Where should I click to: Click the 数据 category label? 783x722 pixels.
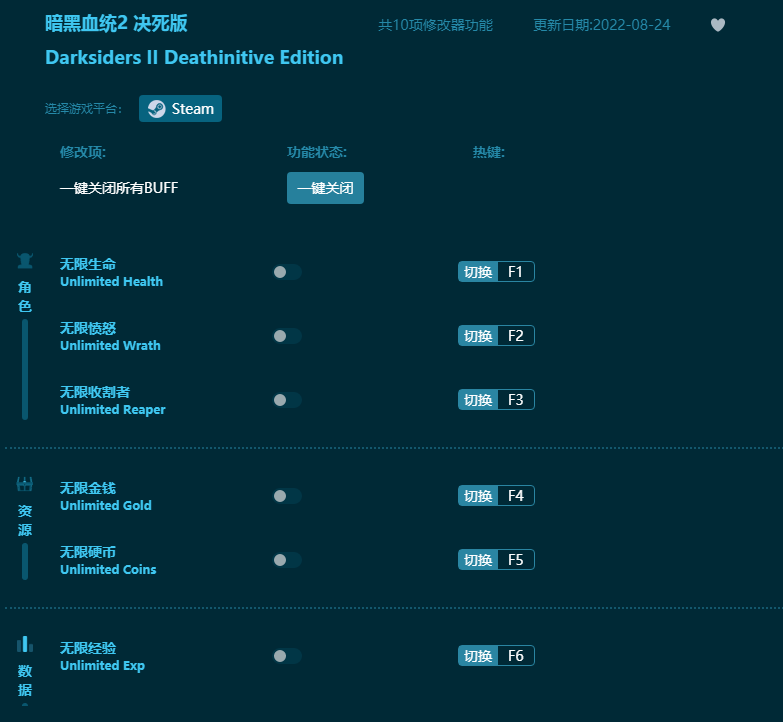25,680
